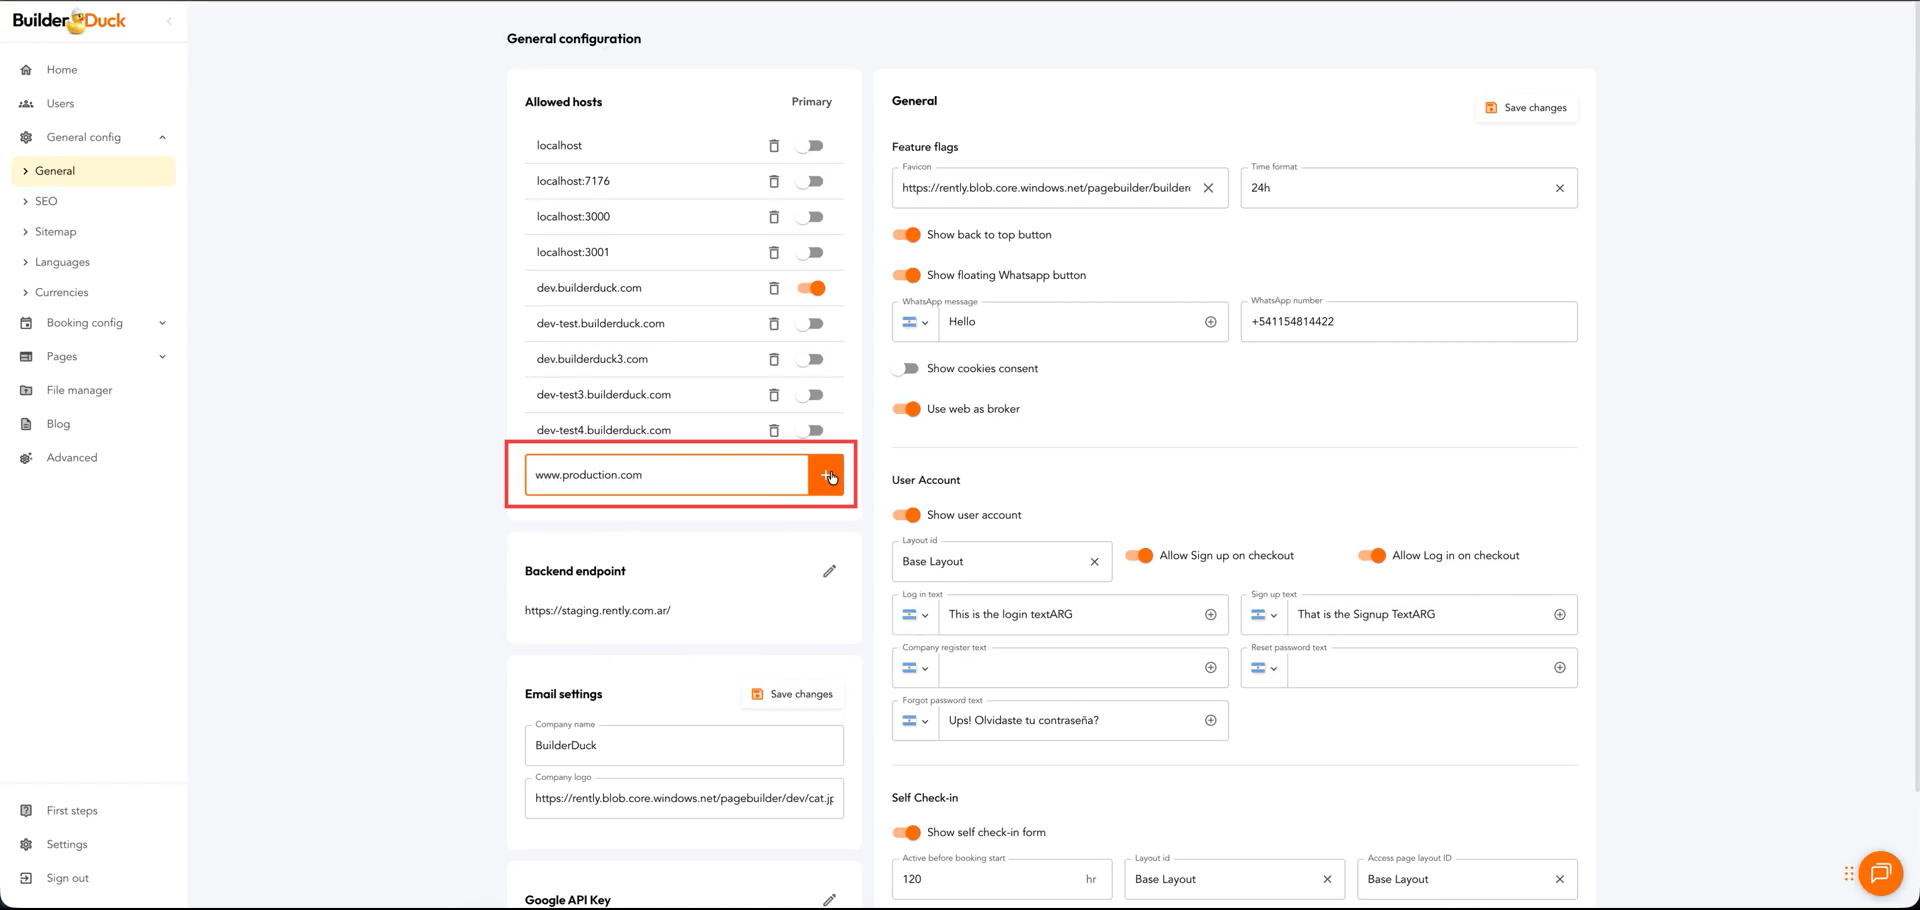1920x910 pixels.
Task: Go to File manager
Action: tap(79, 390)
